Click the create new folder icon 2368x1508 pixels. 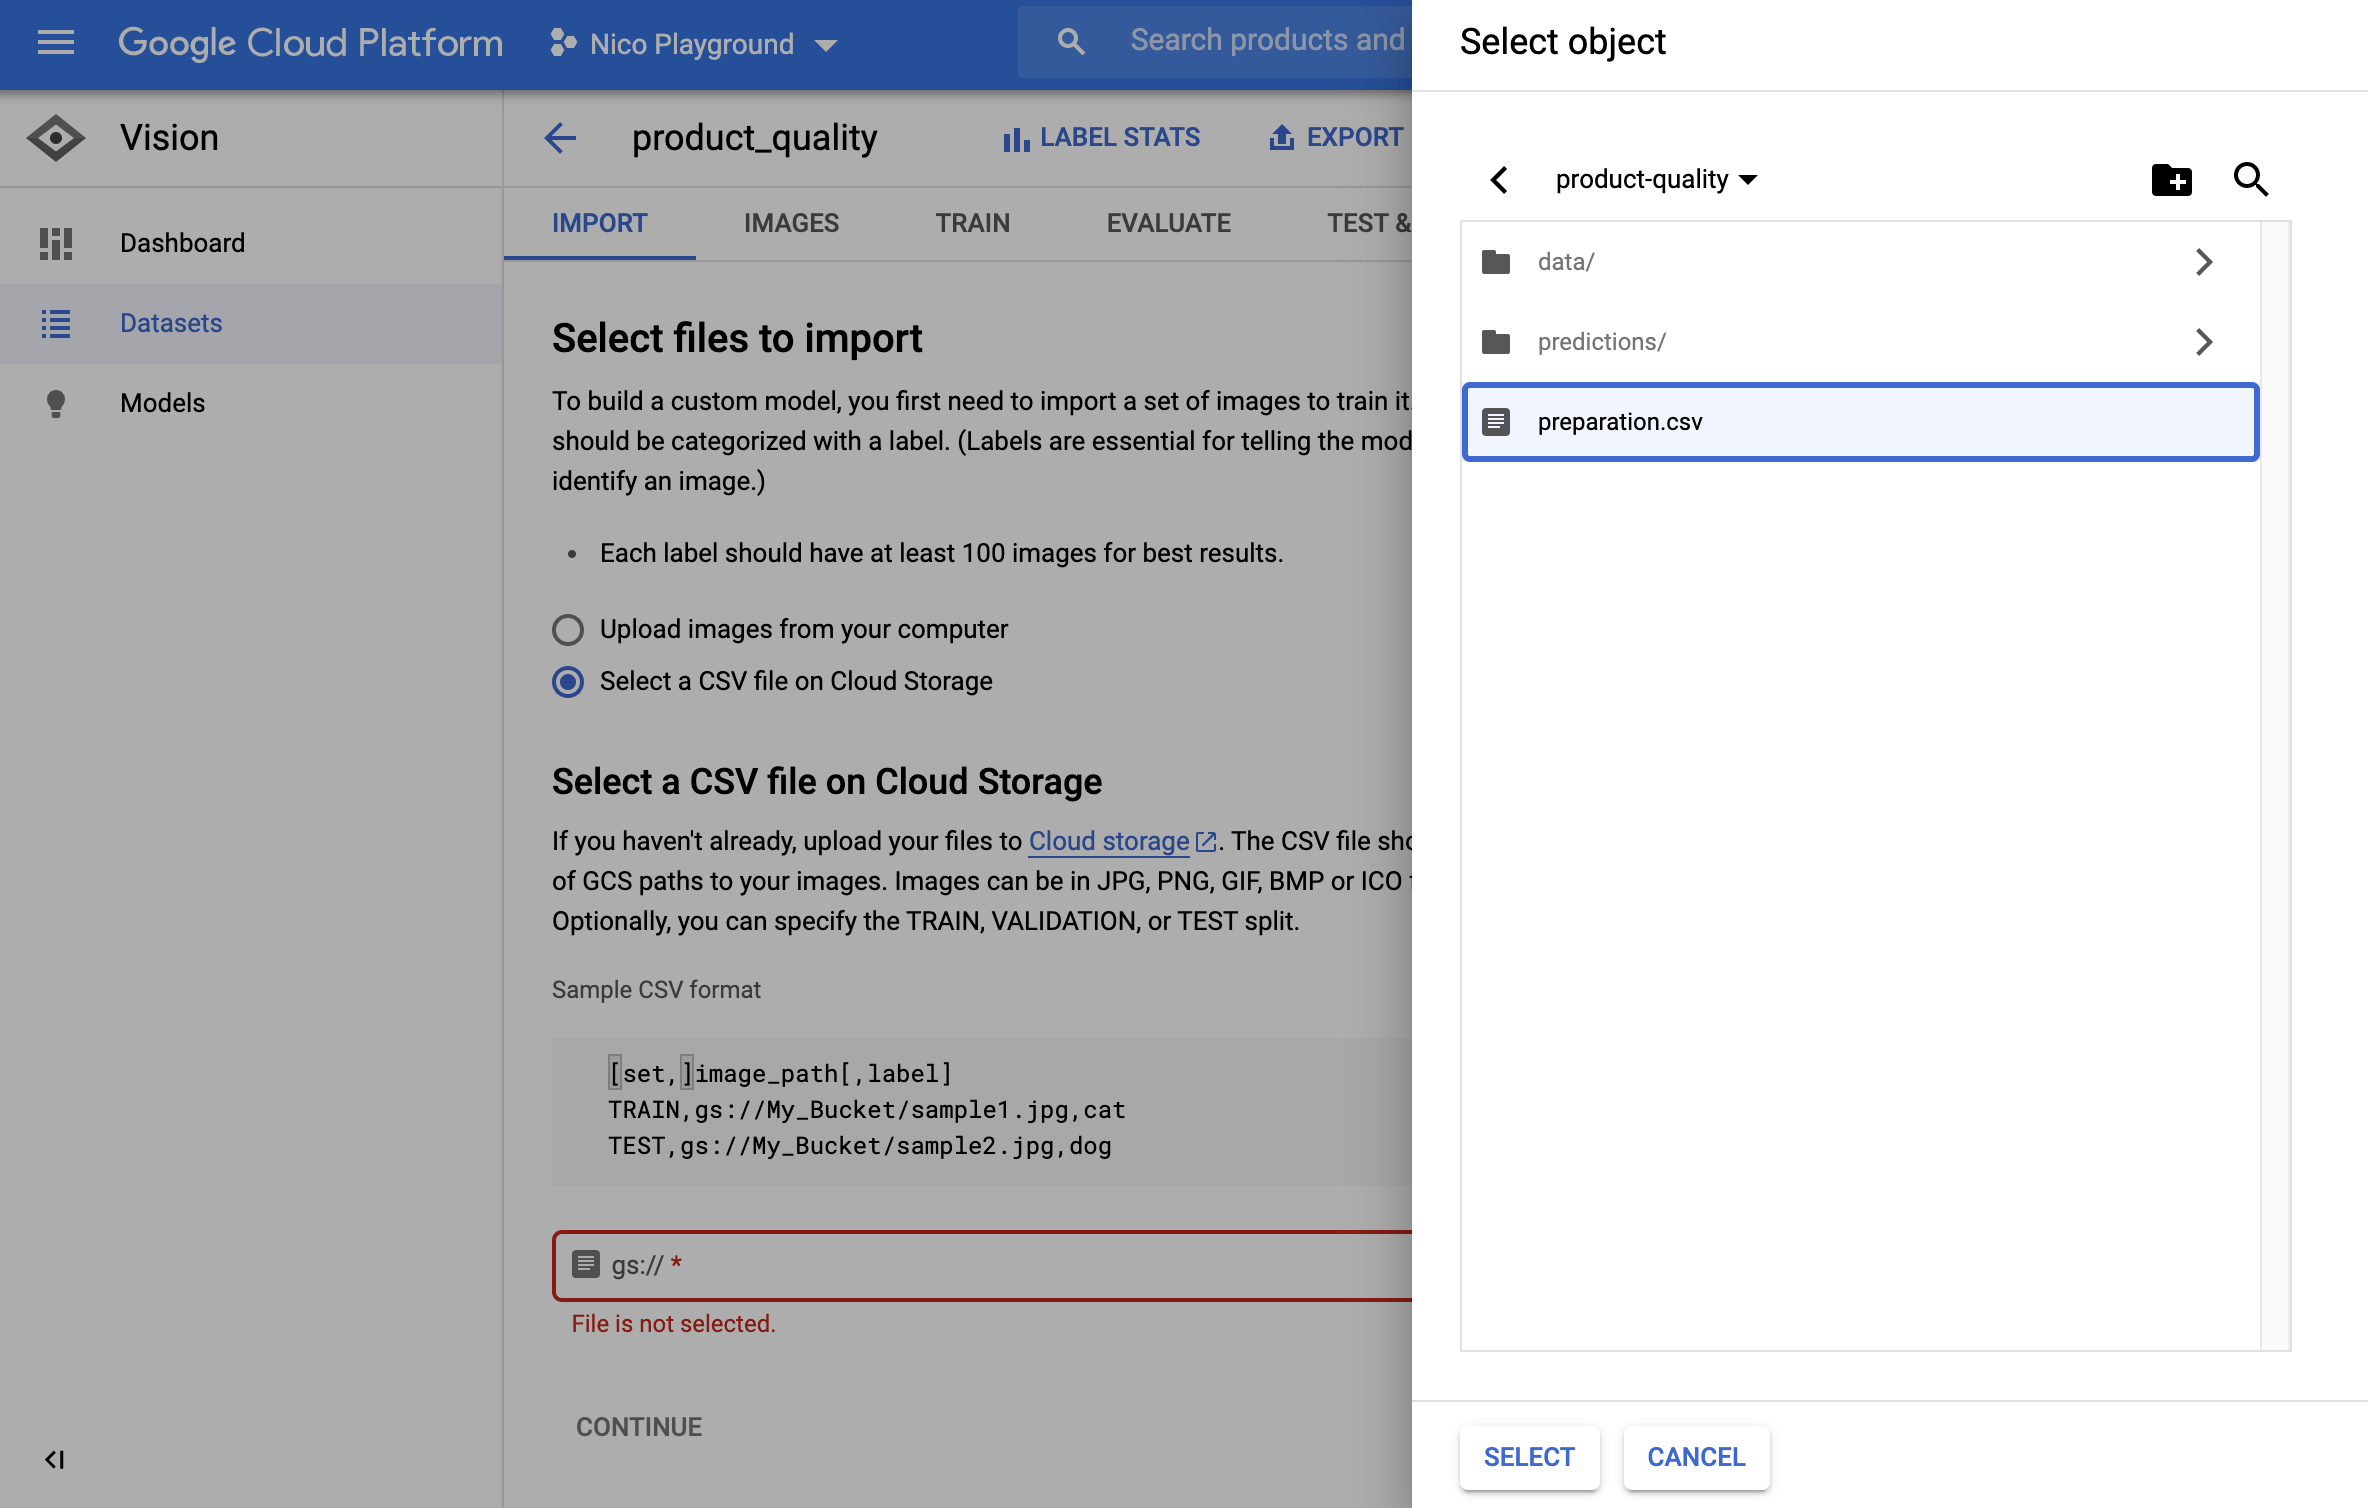click(x=2171, y=180)
